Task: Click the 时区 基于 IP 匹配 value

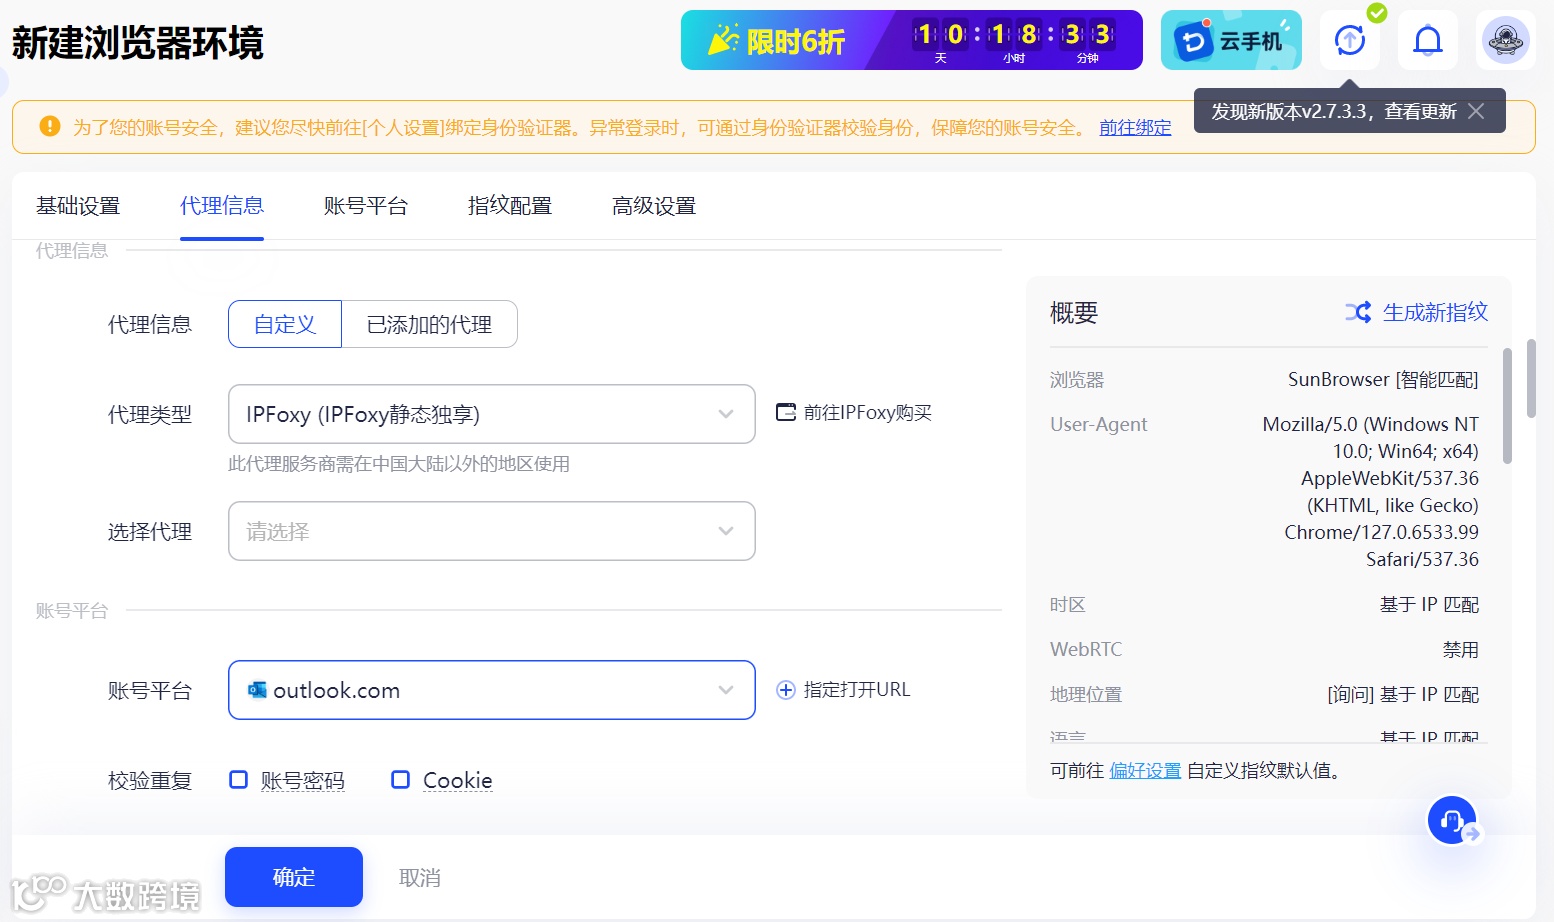Action: 1429,604
